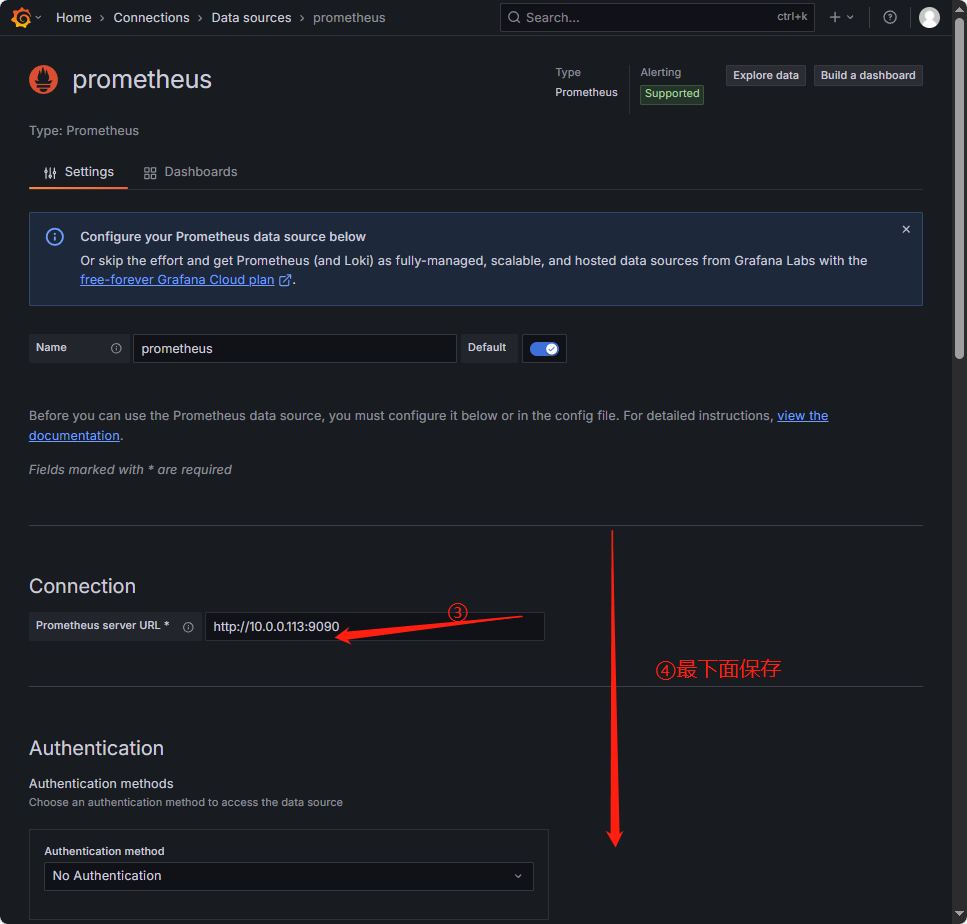967x924 pixels.
Task: Click the Explore data button
Action: click(x=765, y=75)
